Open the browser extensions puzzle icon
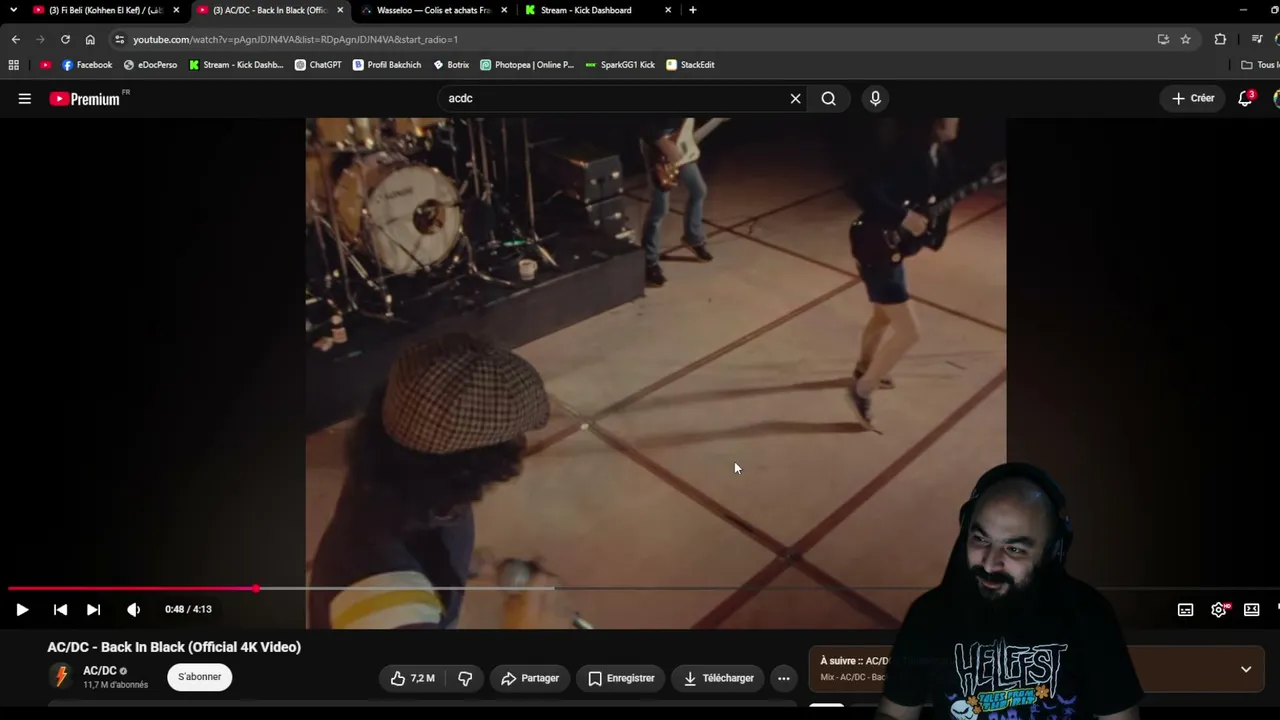The height and width of the screenshot is (720, 1280). [x=1220, y=39]
